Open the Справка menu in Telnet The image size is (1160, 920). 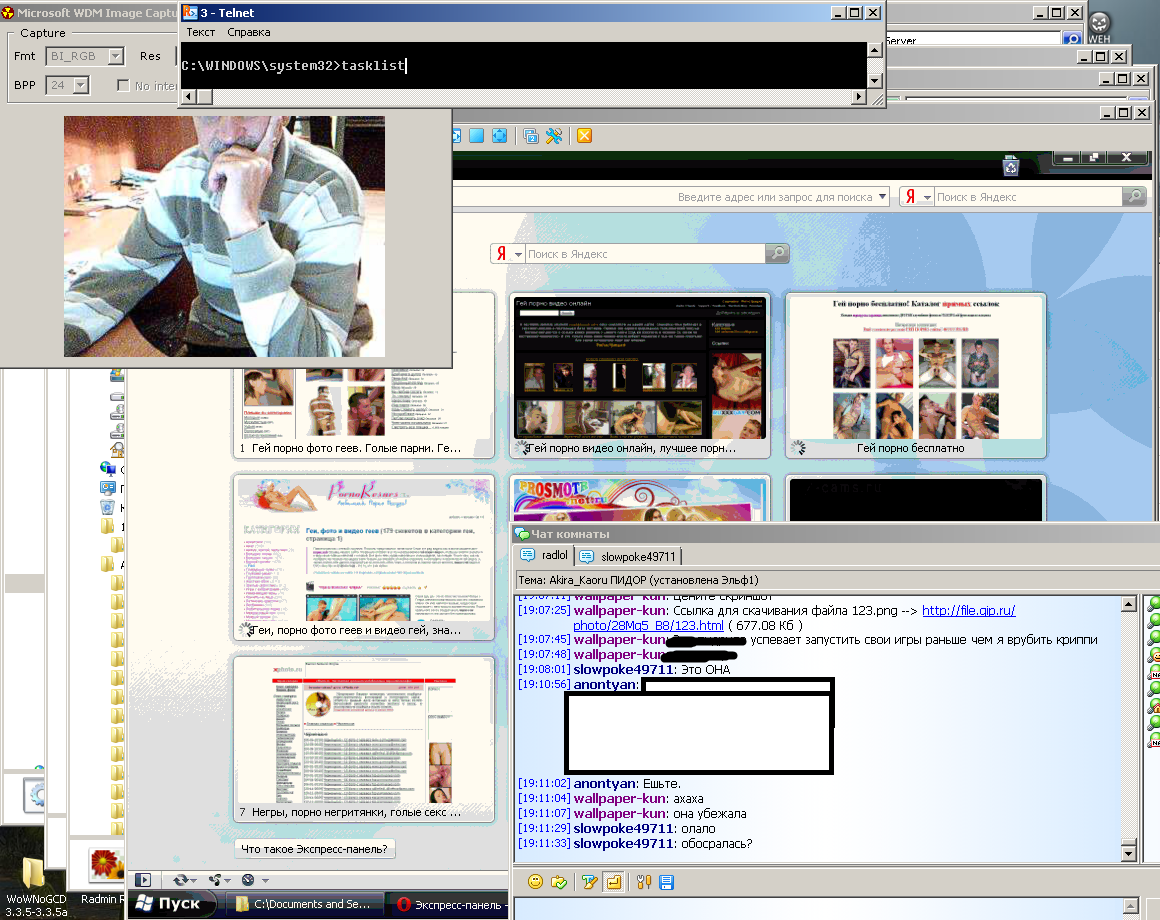point(249,32)
